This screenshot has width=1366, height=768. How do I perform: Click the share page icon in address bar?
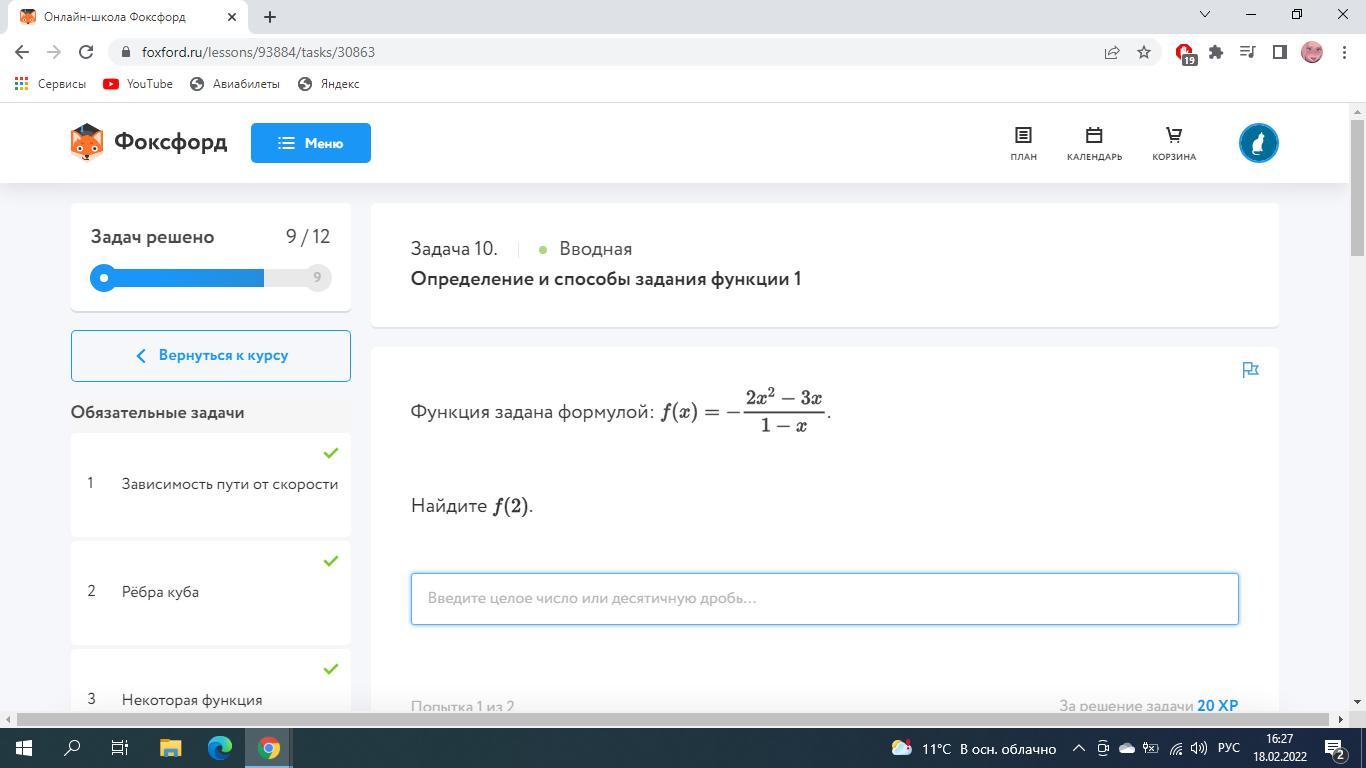coord(1112,52)
